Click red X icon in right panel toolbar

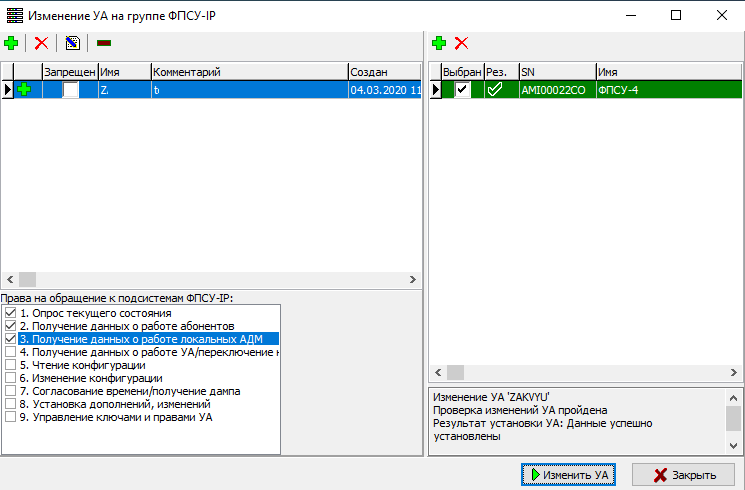tap(461, 43)
